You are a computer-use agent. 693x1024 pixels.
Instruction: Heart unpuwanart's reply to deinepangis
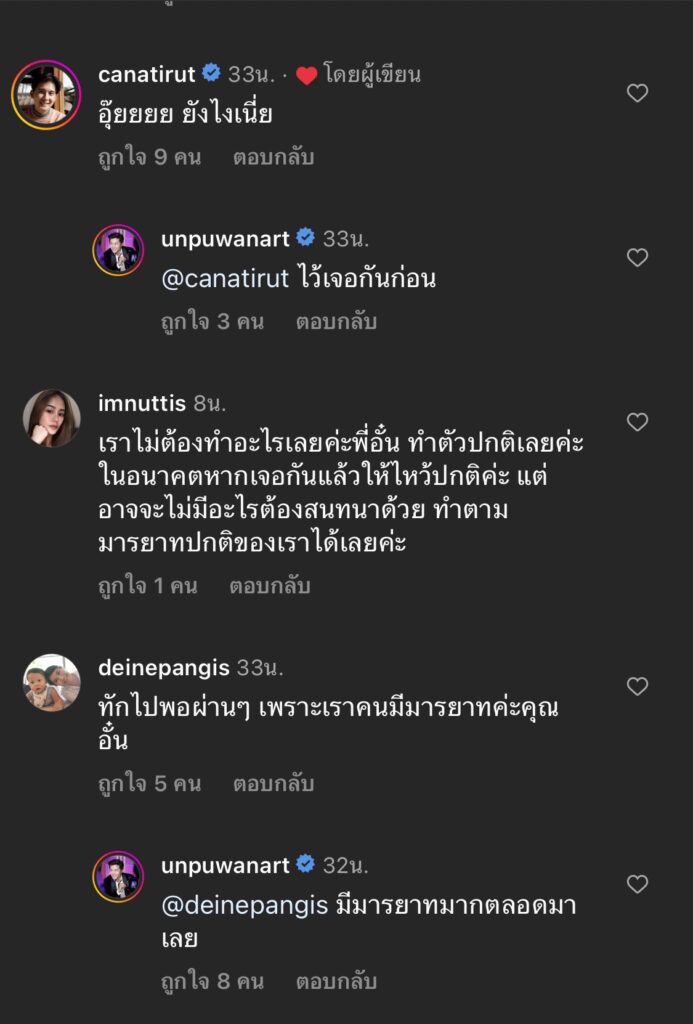coord(637,884)
